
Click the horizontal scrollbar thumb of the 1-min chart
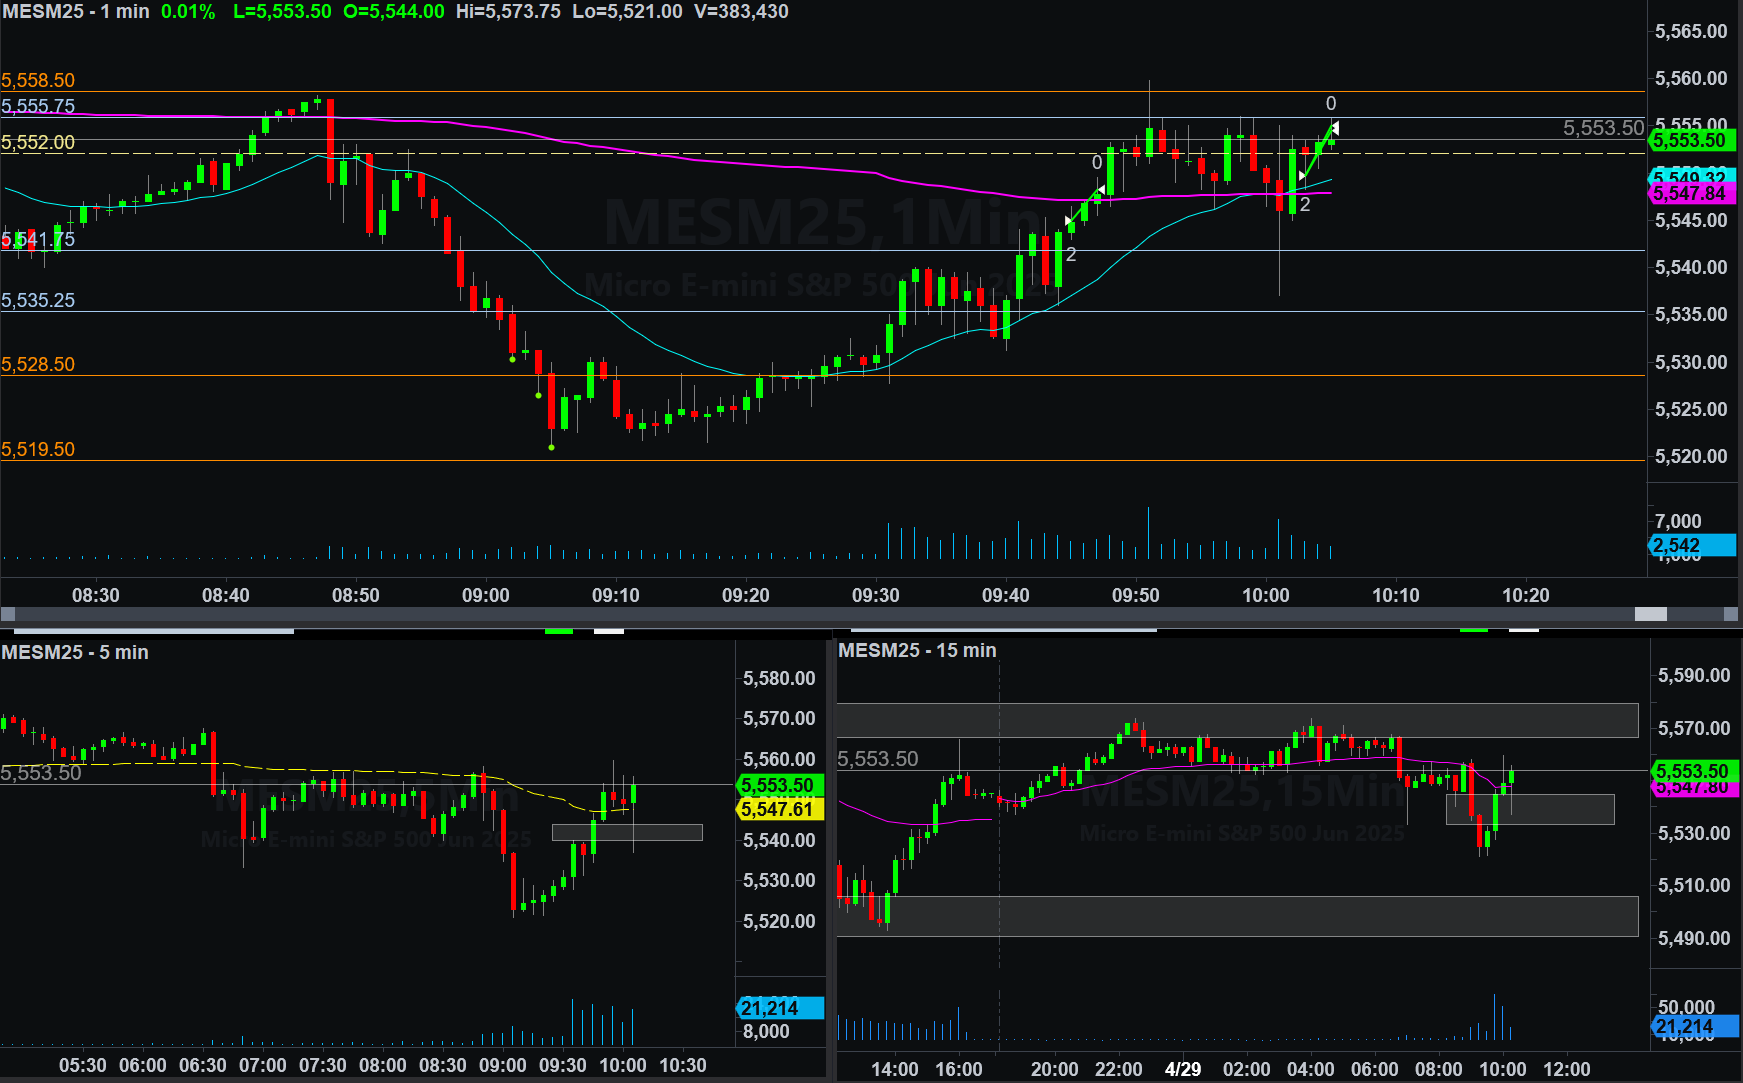1650,614
